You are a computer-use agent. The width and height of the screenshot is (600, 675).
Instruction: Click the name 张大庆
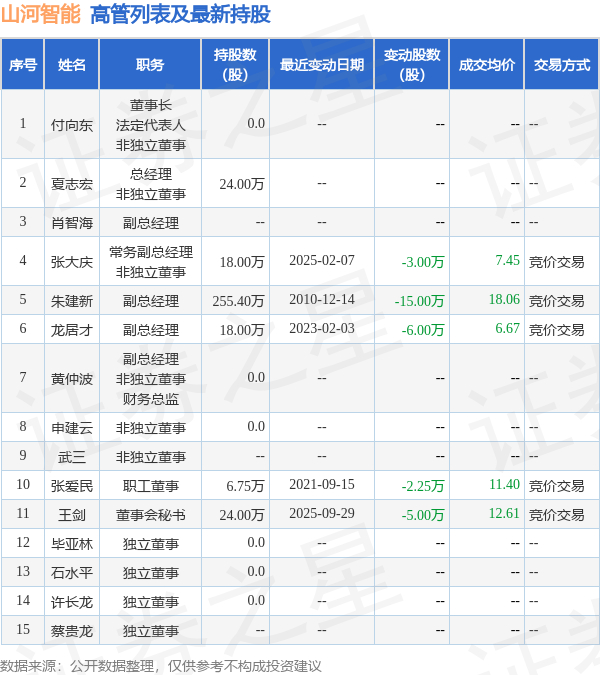pos(72,262)
